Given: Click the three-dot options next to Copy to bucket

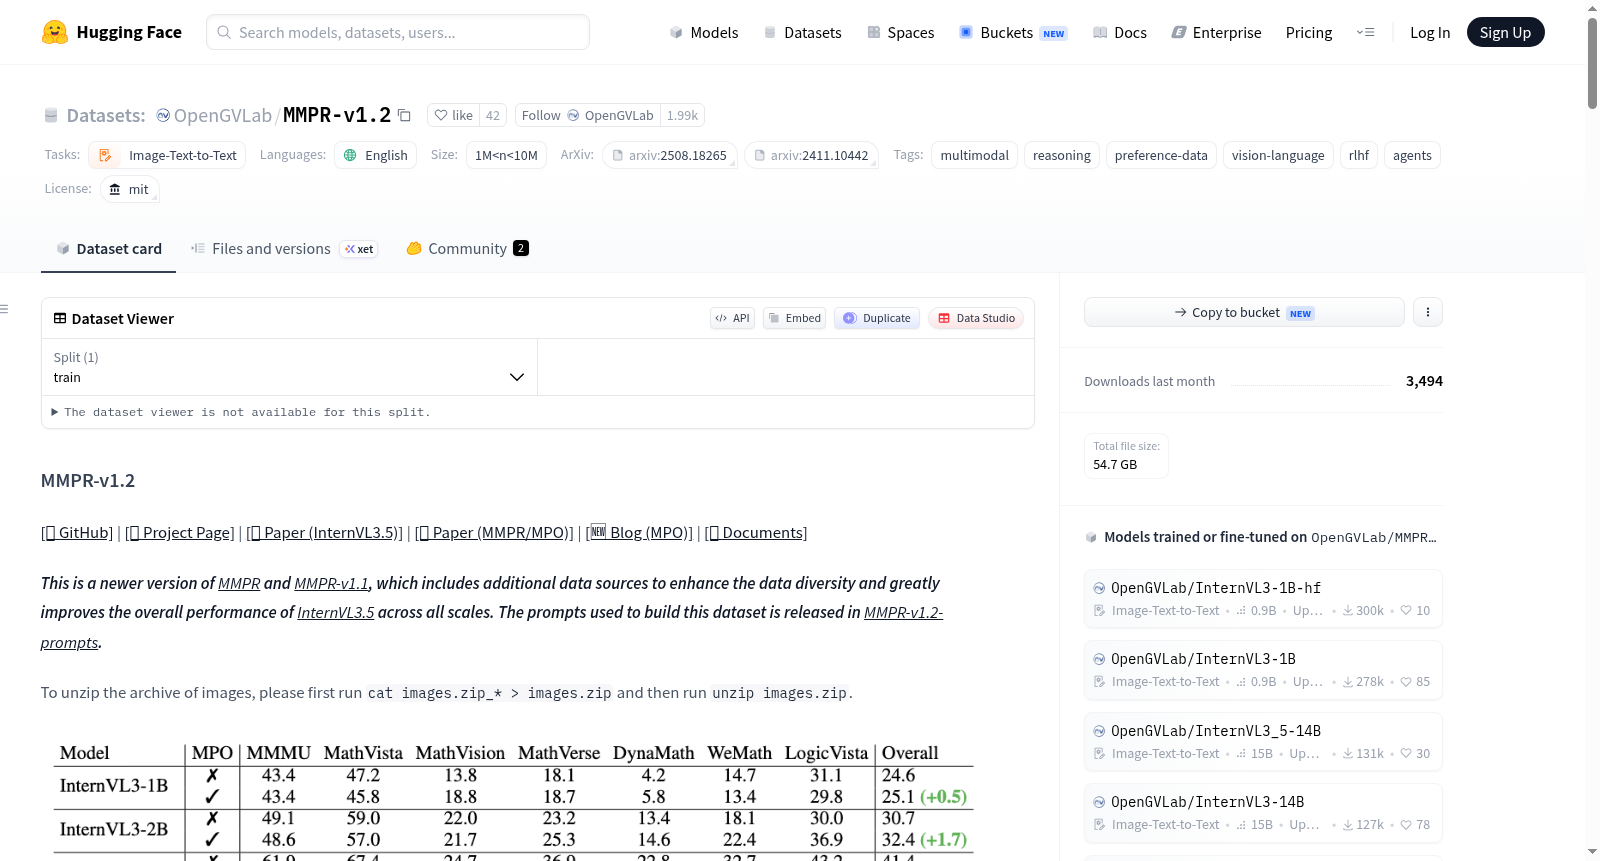Looking at the screenshot, I should tap(1427, 312).
